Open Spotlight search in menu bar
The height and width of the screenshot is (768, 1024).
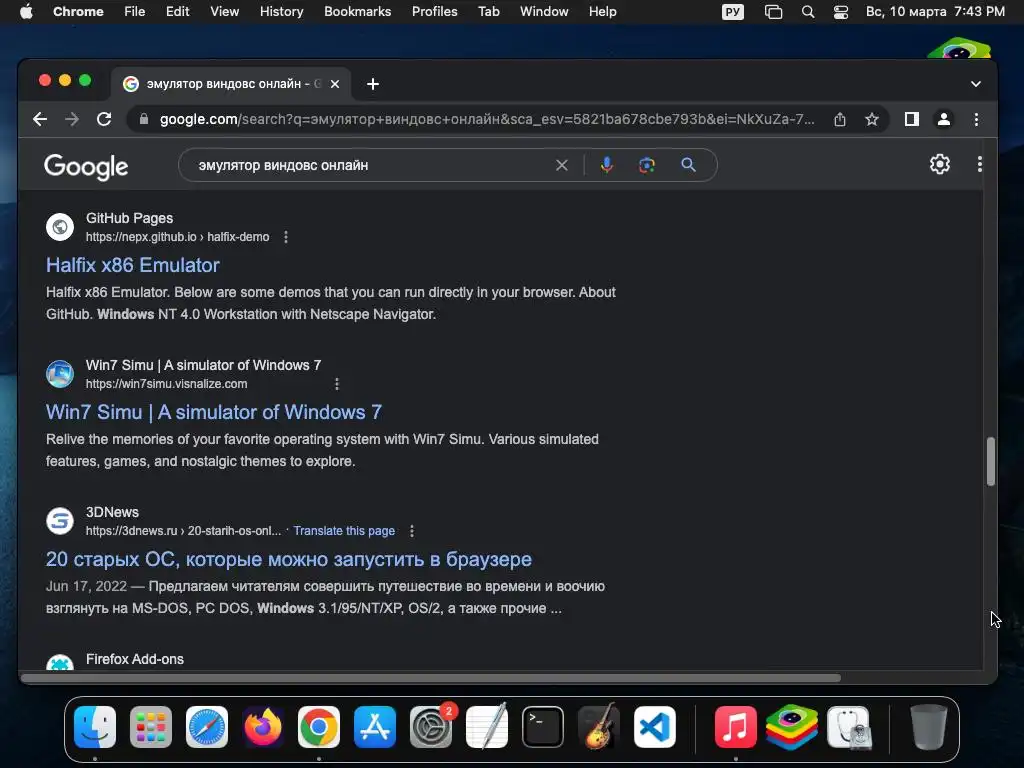pos(808,12)
